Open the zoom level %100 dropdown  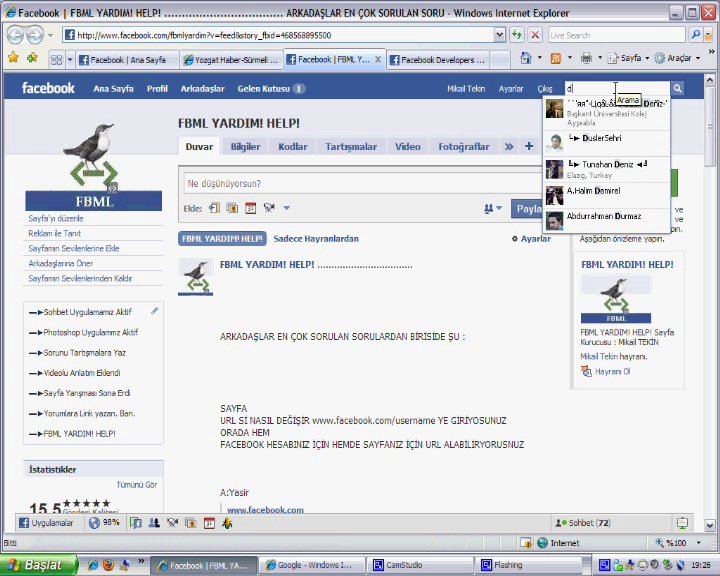tap(698, 543)
